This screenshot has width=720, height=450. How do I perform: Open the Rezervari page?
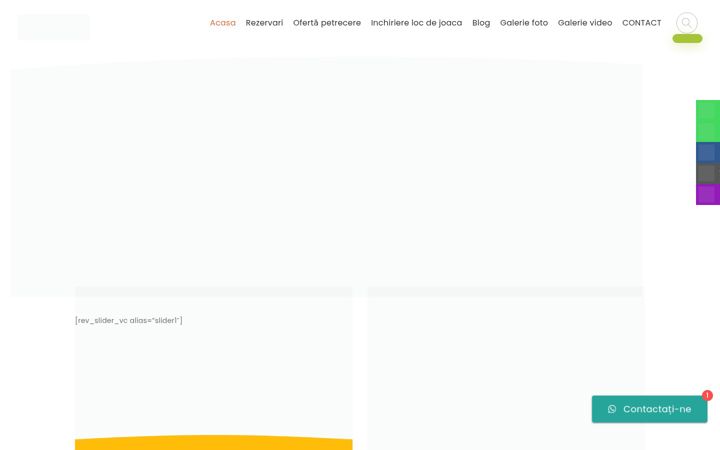(264, 22)
